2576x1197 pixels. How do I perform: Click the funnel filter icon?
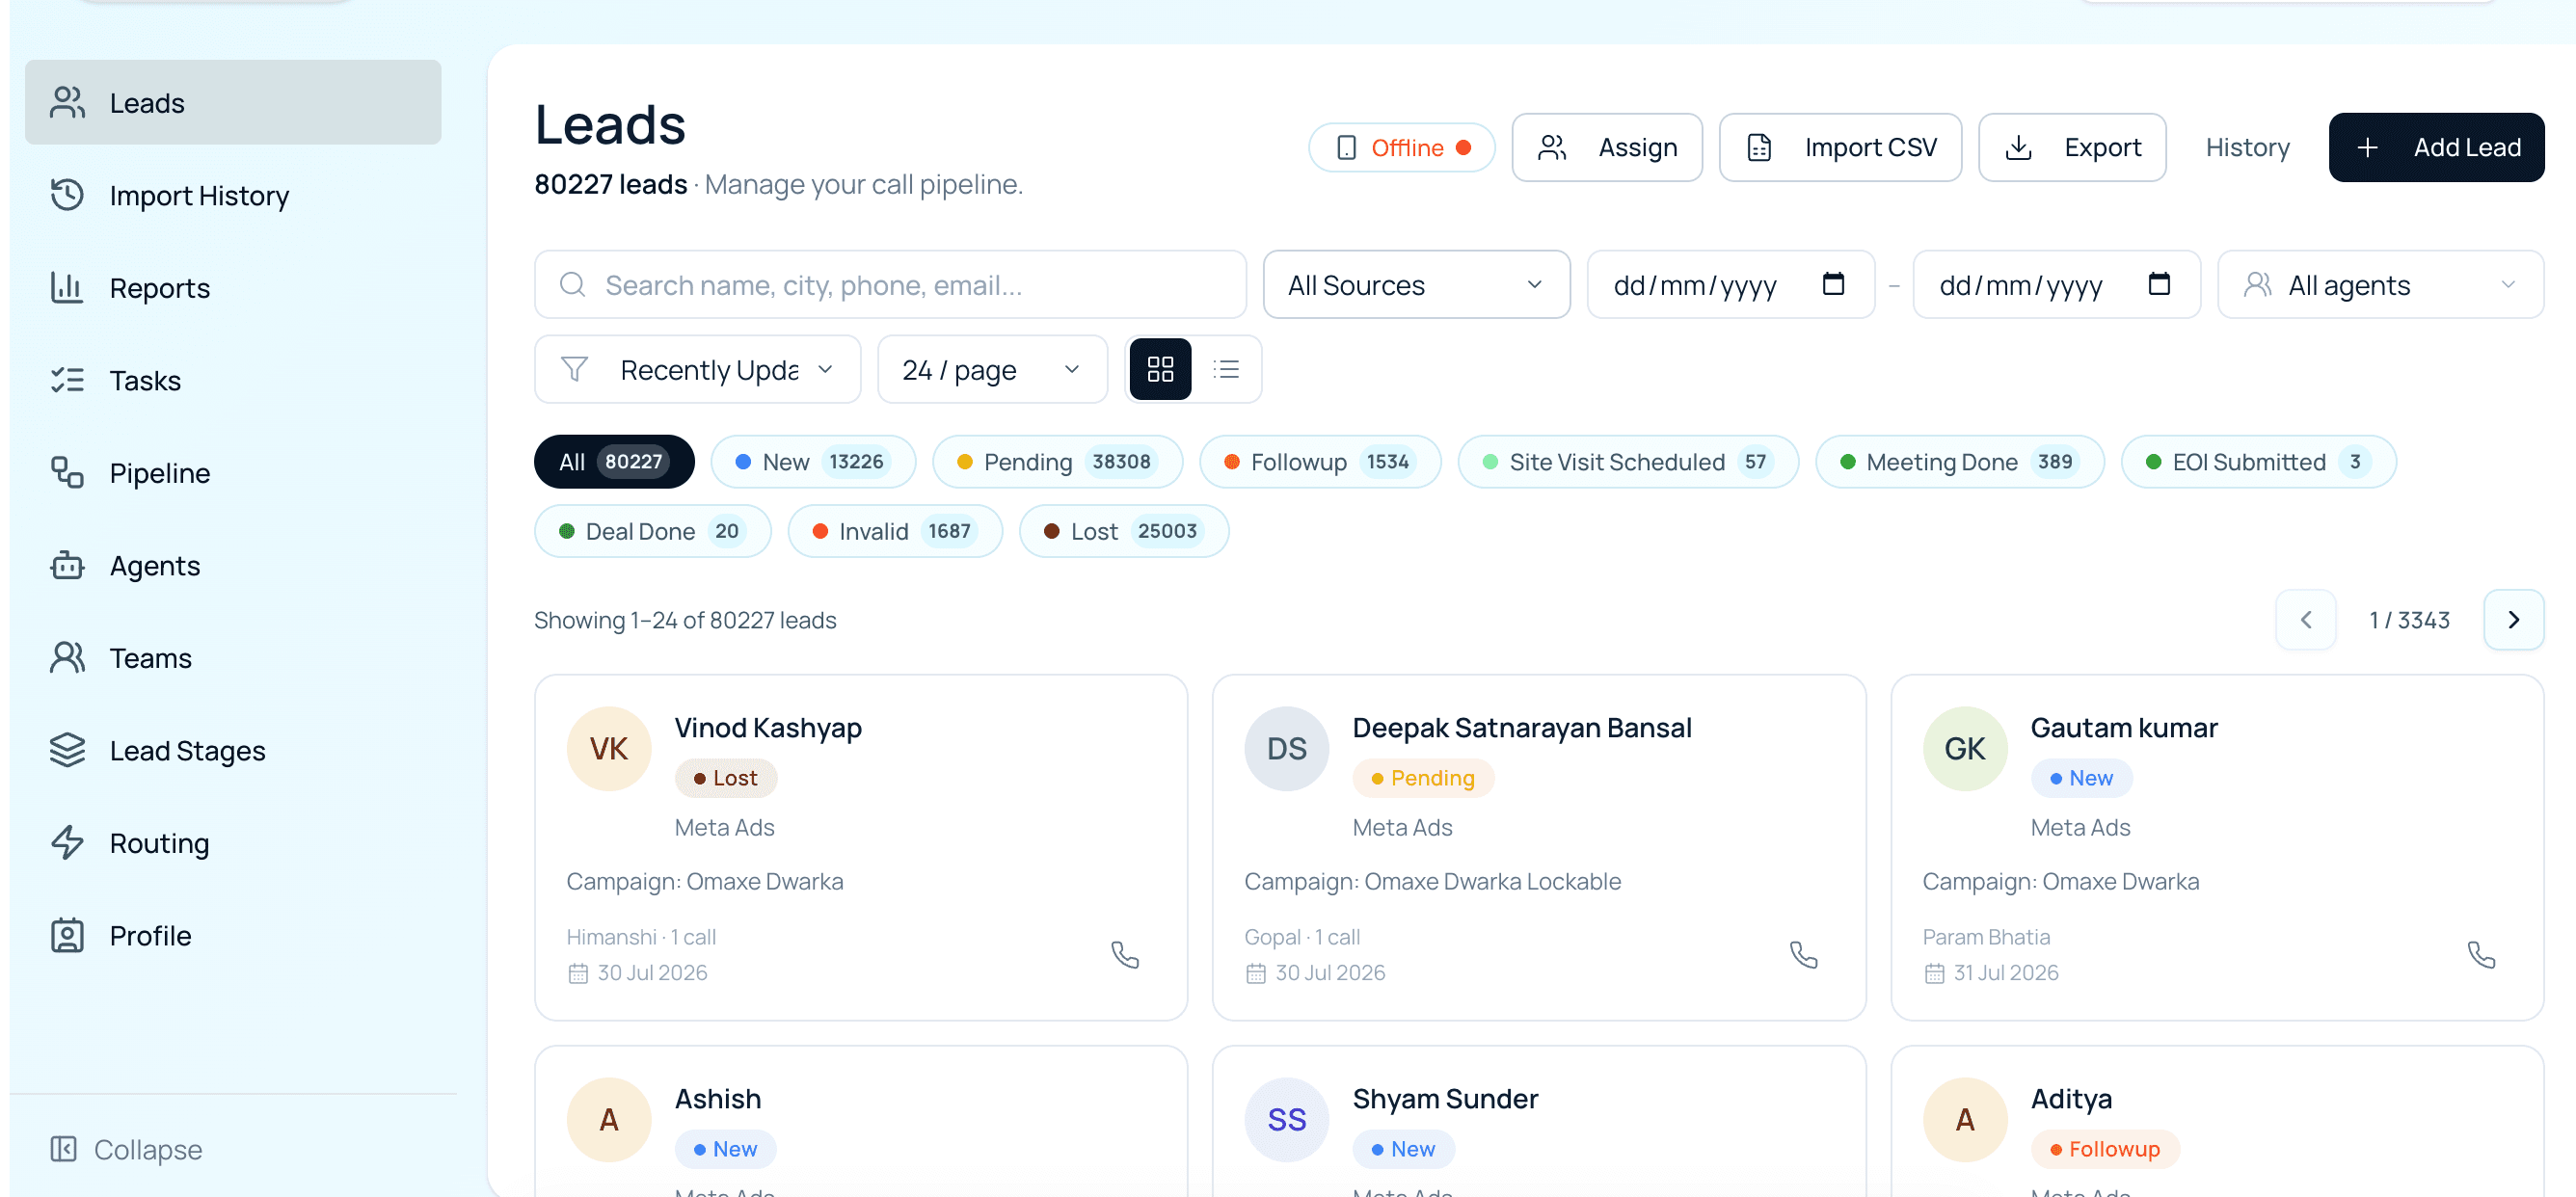[574, 369]
